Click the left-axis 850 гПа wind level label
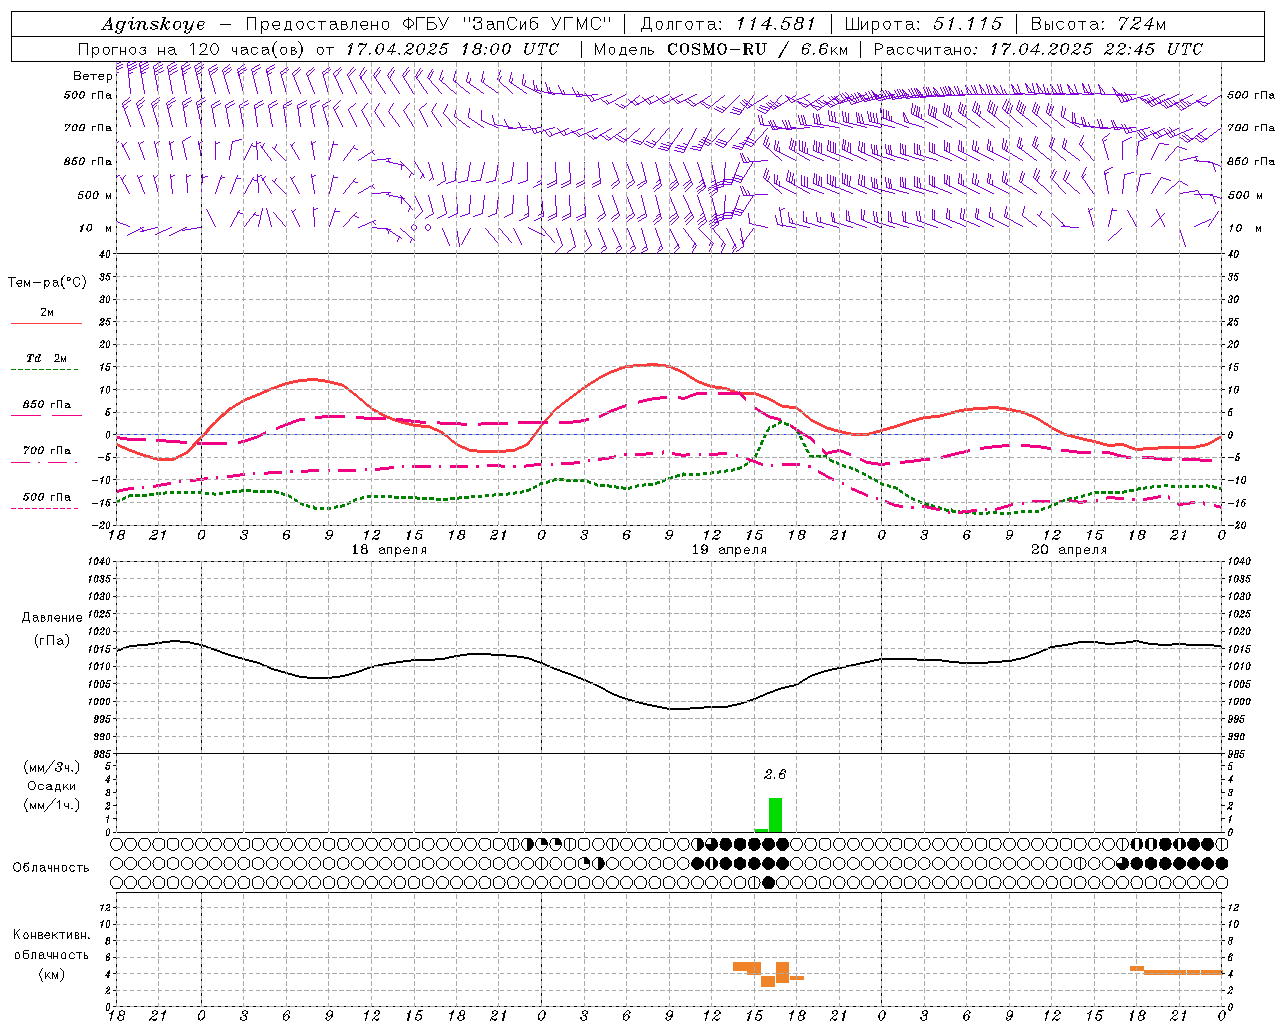 tap(88, 161)
